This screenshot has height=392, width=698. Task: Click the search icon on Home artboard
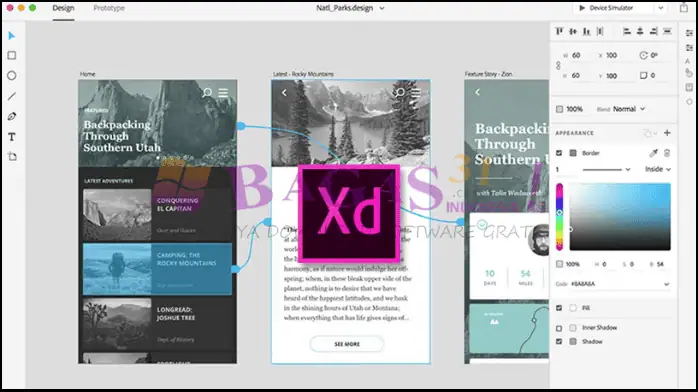(x=207, y=93)
